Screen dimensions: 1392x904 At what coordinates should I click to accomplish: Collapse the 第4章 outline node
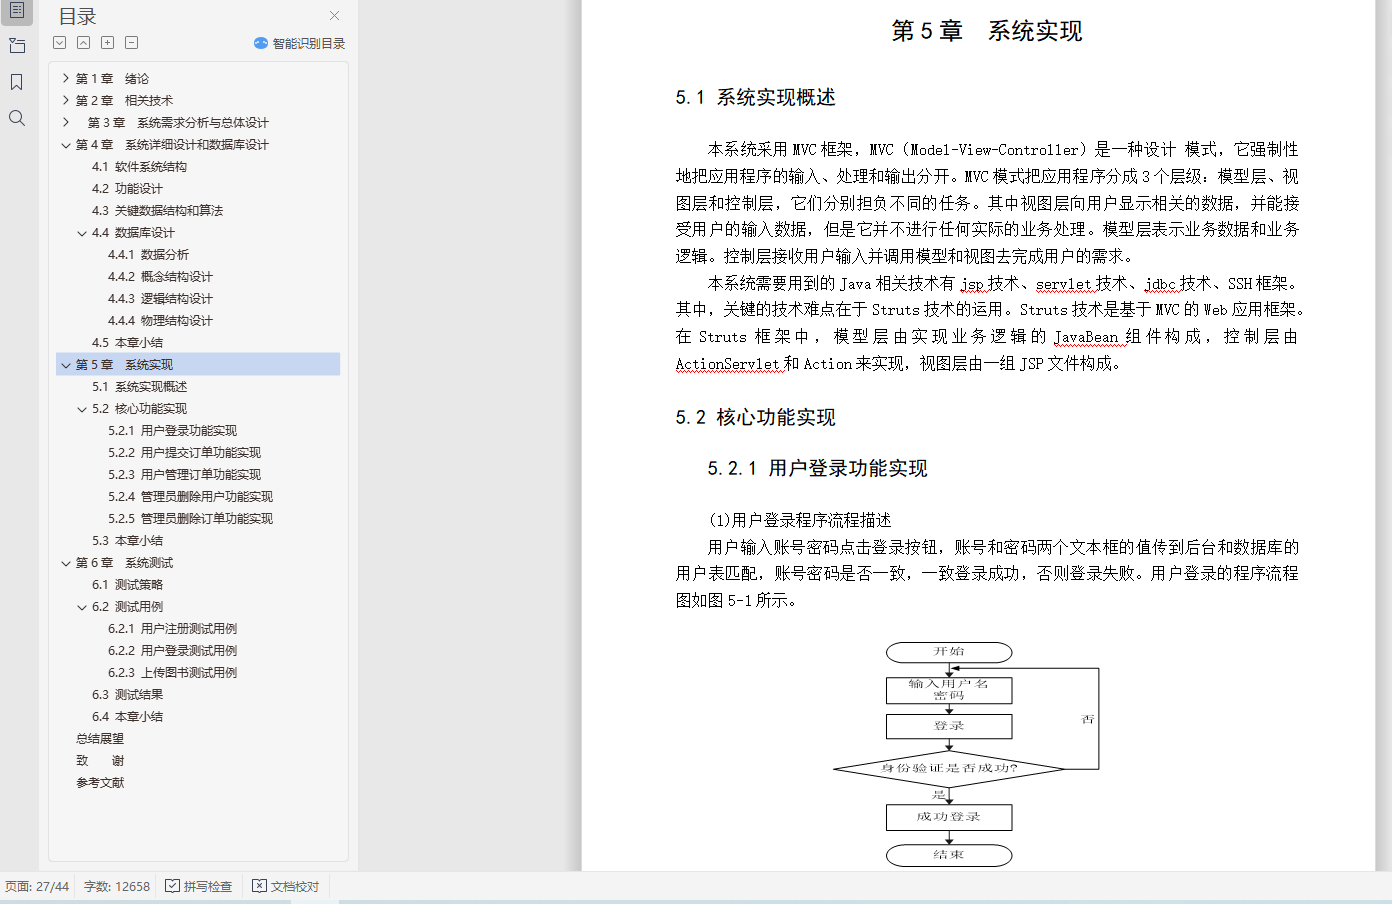point(66,144)
